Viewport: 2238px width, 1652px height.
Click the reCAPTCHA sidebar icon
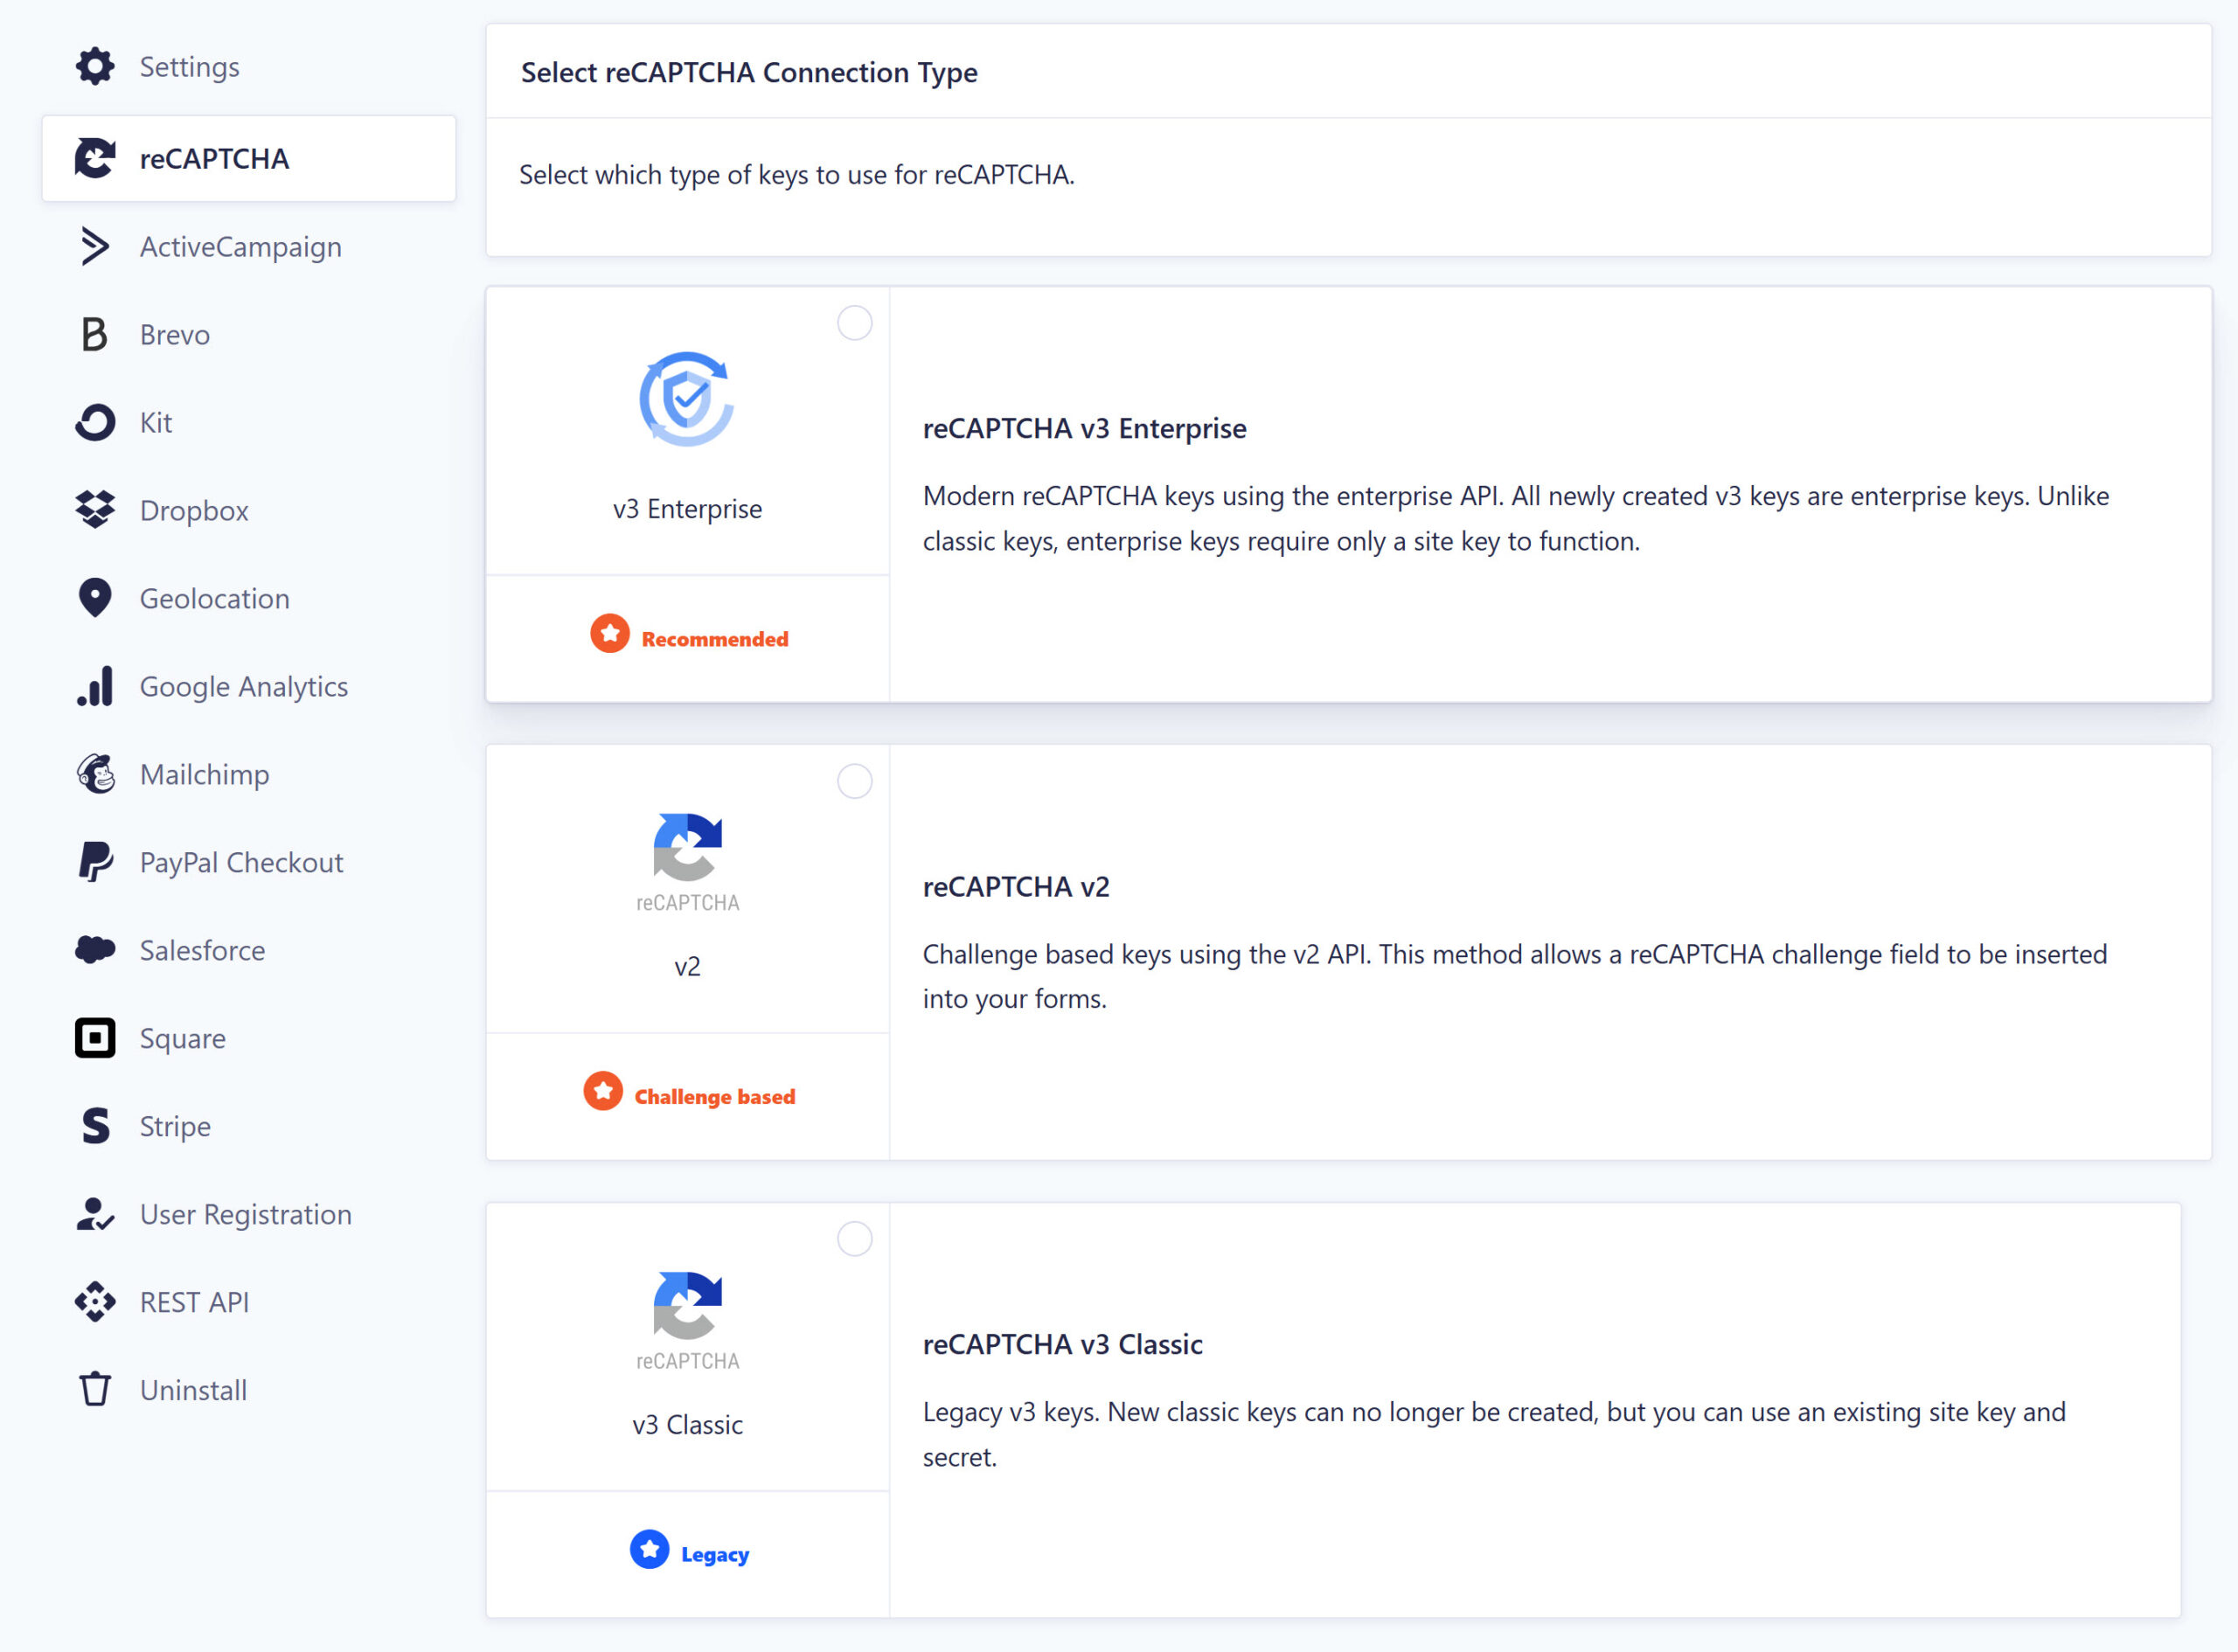pos(95,158)
